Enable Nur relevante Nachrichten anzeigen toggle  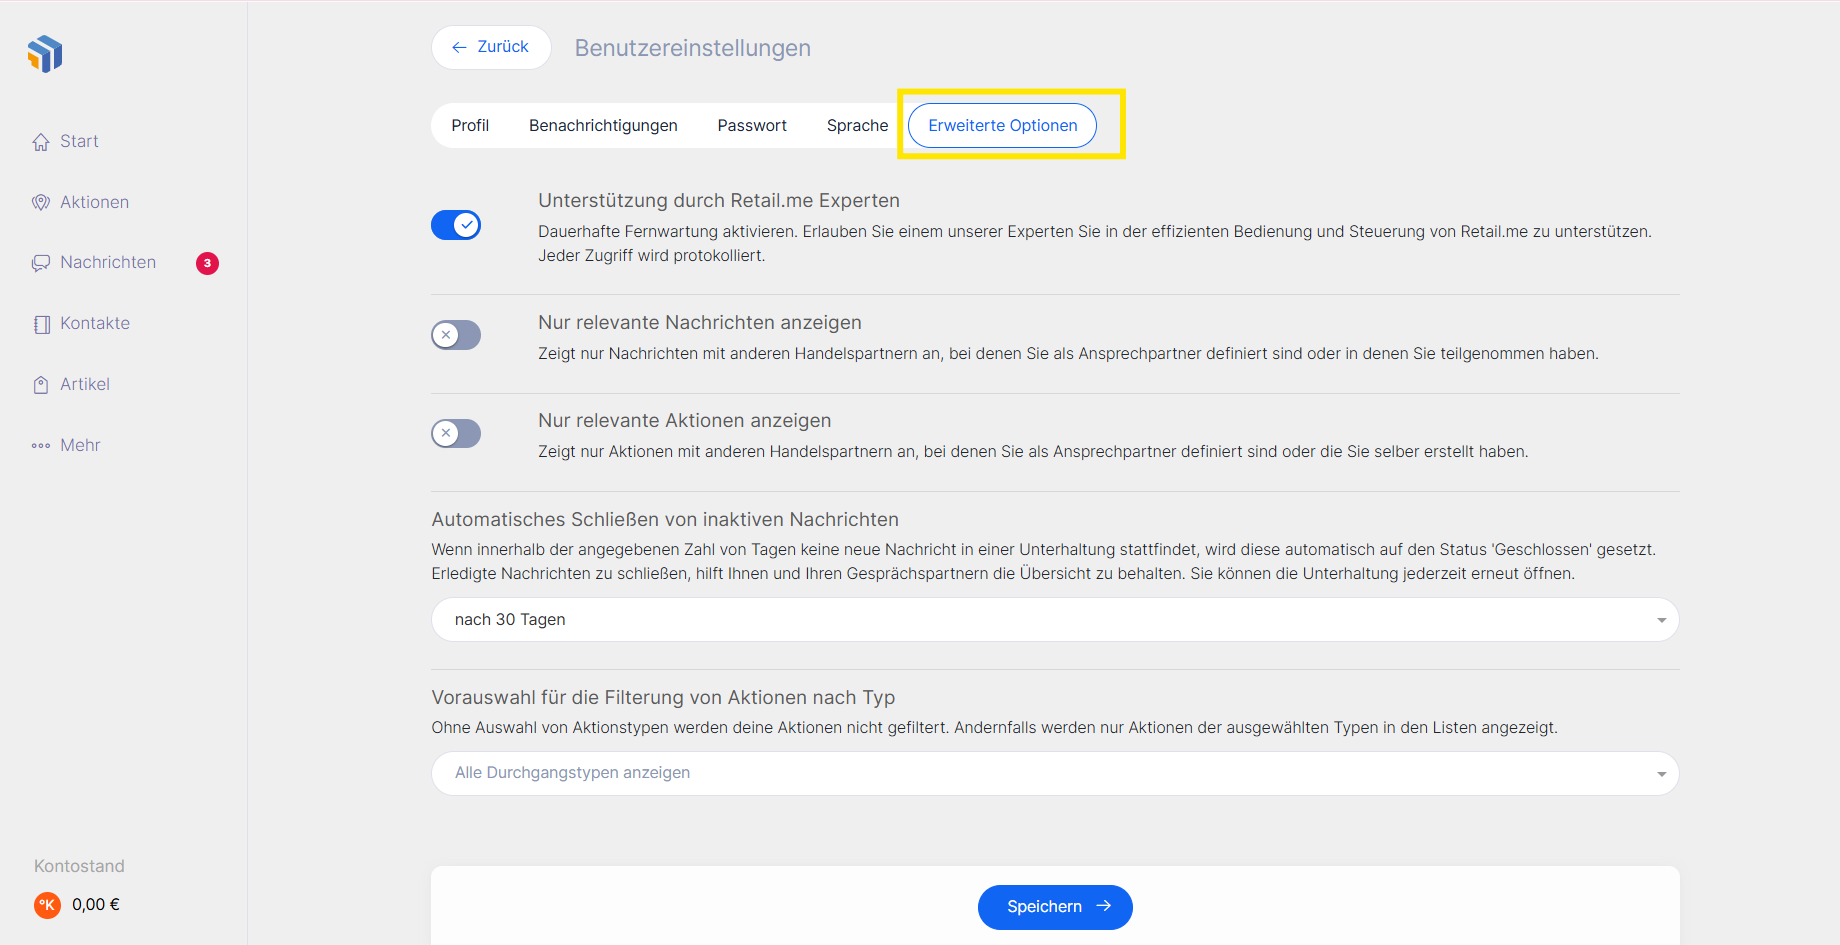456,335
